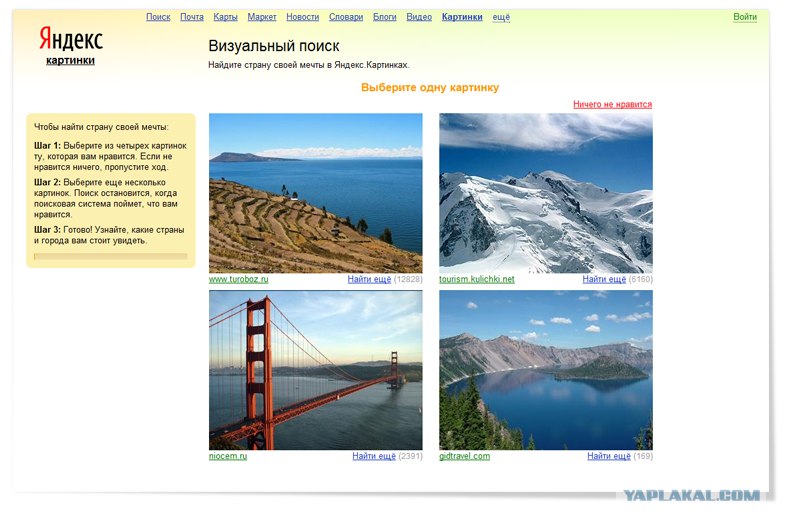Screen dimensions: 786x525
Task: Click the Войти login link
Action: click(744, 17)
